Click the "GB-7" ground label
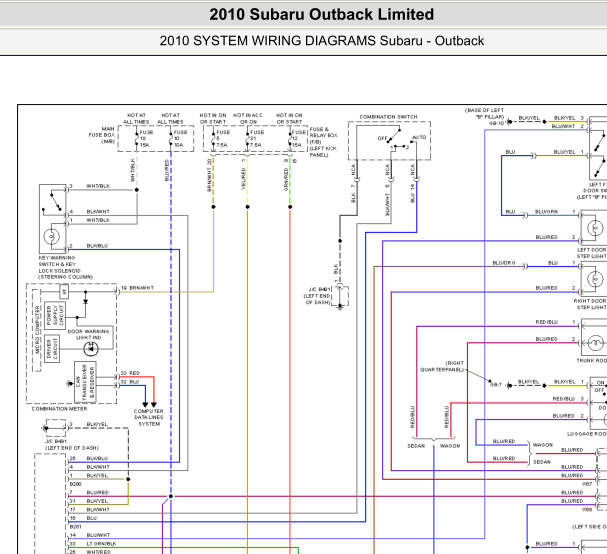The width and height of the screenshot is (607, 554). tap(496, 385)
